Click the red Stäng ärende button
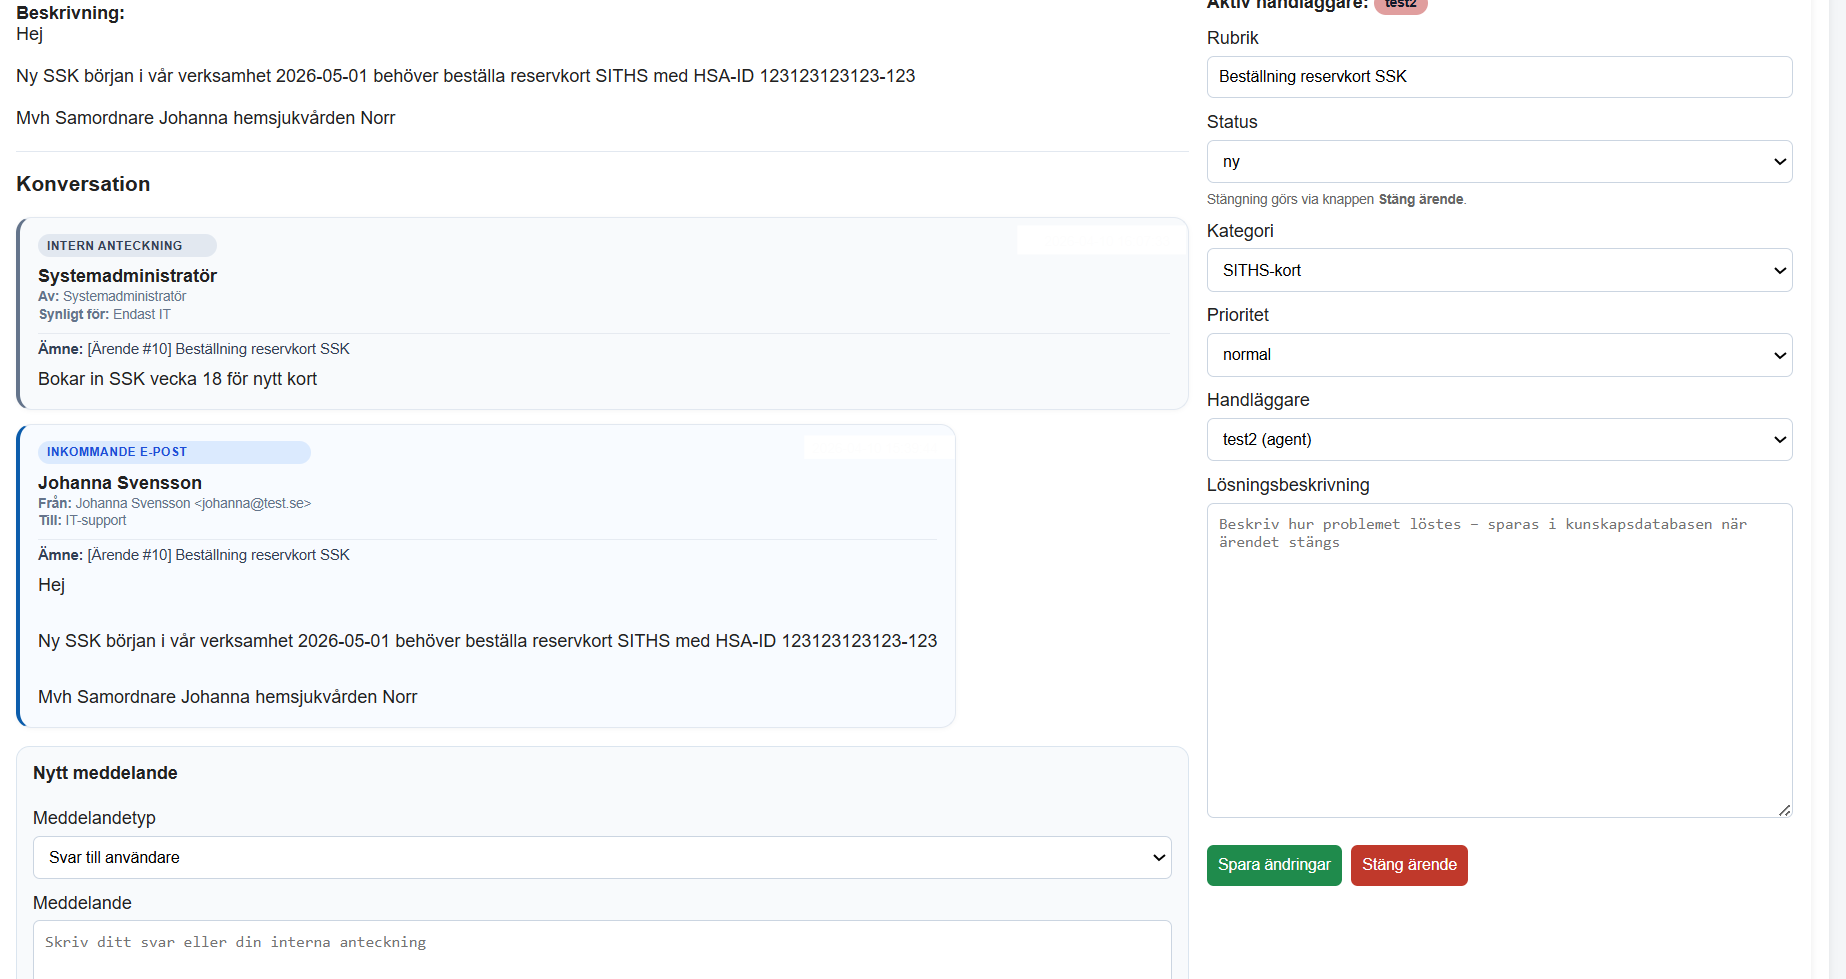Screen dimensions: 1846x979 coord(1408,865)
